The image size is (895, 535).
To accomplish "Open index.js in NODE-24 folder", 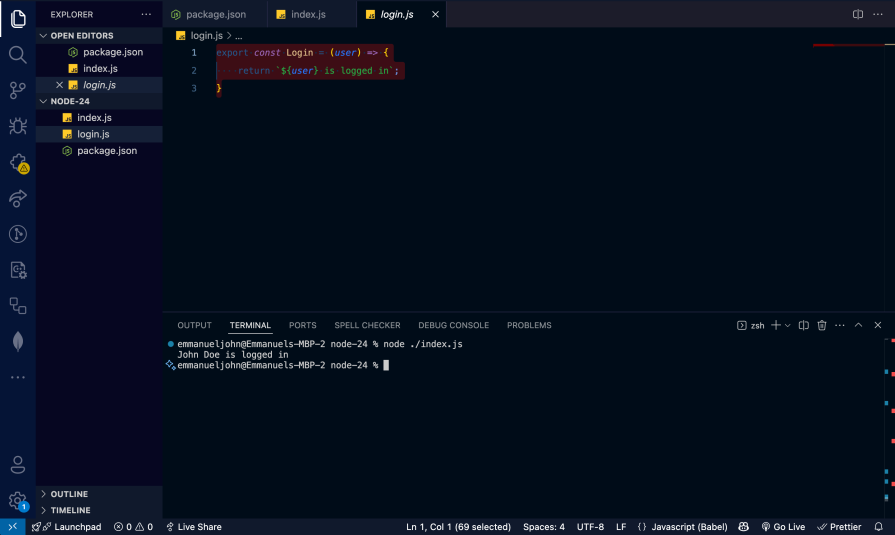I will tap(99, 118).
